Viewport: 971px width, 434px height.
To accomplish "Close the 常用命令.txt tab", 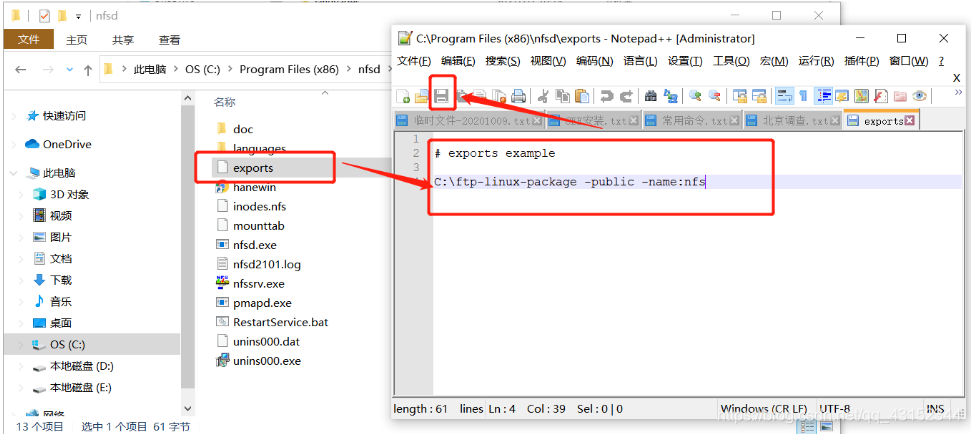I will pyautogui.click(x=735, y=121).
